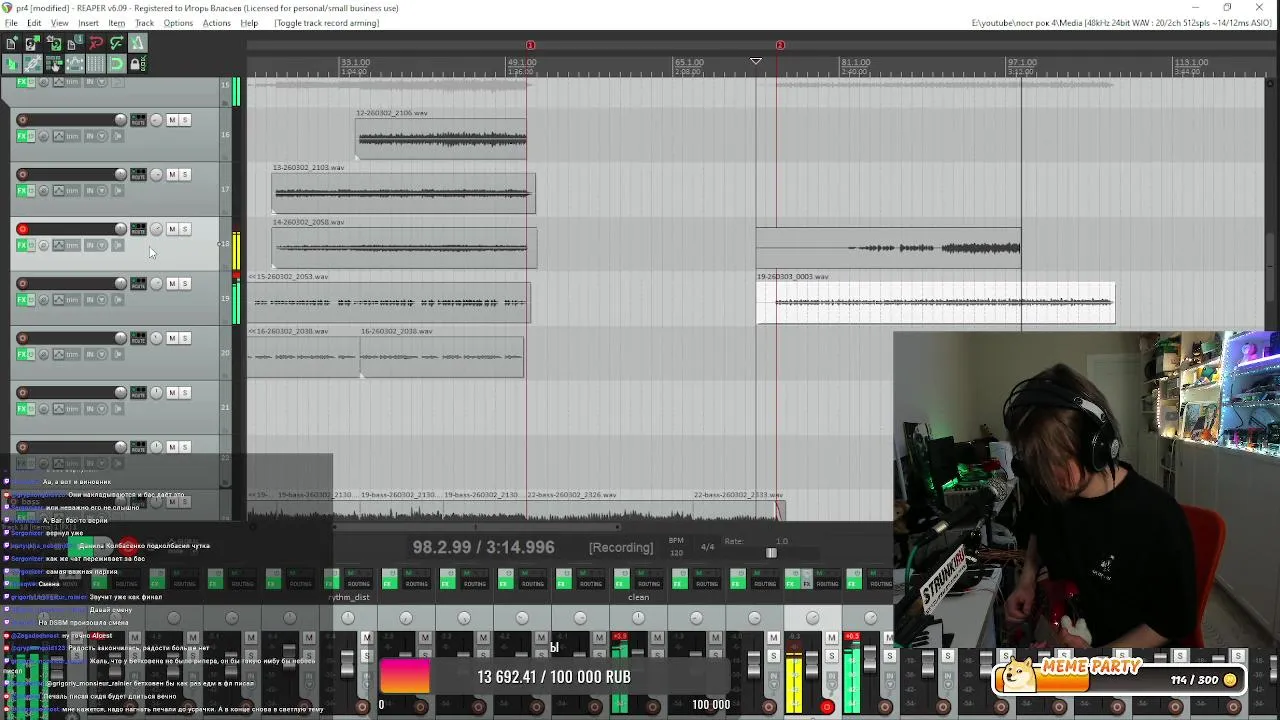Toggle locking padlock toolbar icon
Screen dimensions: 1280x720
[x=138, y=64]
